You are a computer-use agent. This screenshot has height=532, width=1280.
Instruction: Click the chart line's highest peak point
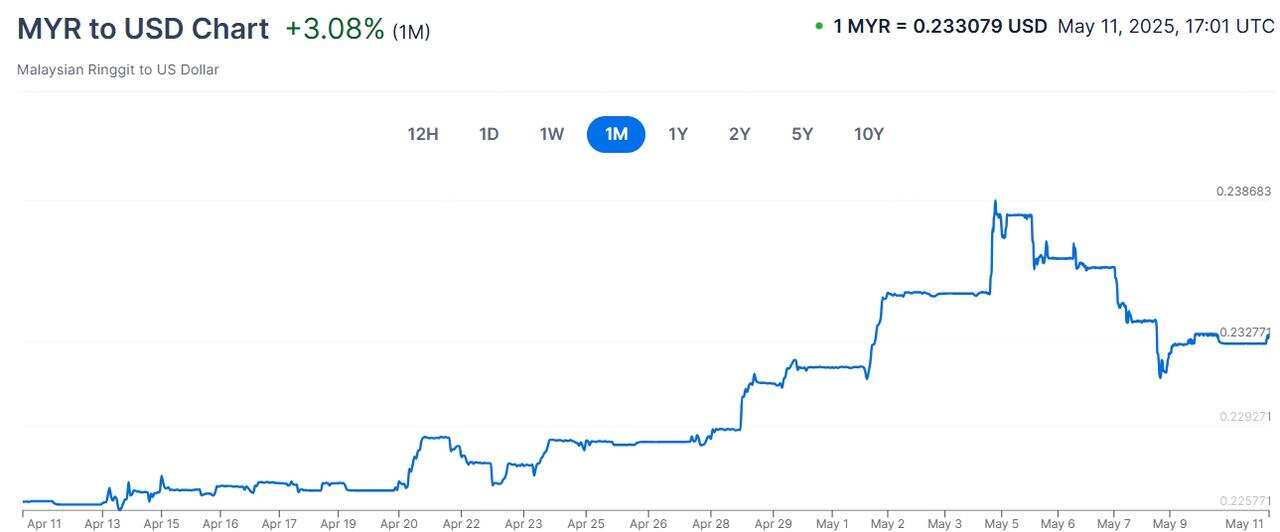click(995, 201)
